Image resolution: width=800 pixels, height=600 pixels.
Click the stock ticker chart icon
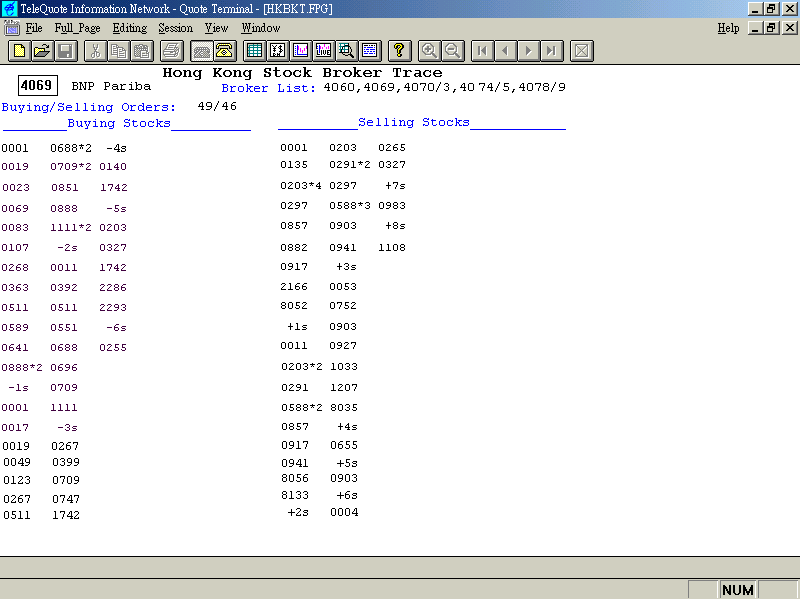click(277, 51)
